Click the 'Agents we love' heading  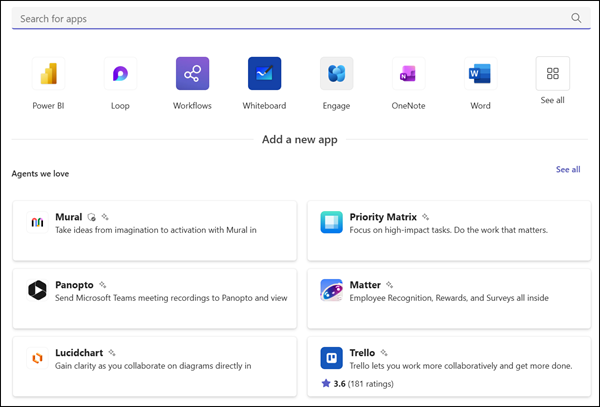pyautogui.click(x=40, y=174)
